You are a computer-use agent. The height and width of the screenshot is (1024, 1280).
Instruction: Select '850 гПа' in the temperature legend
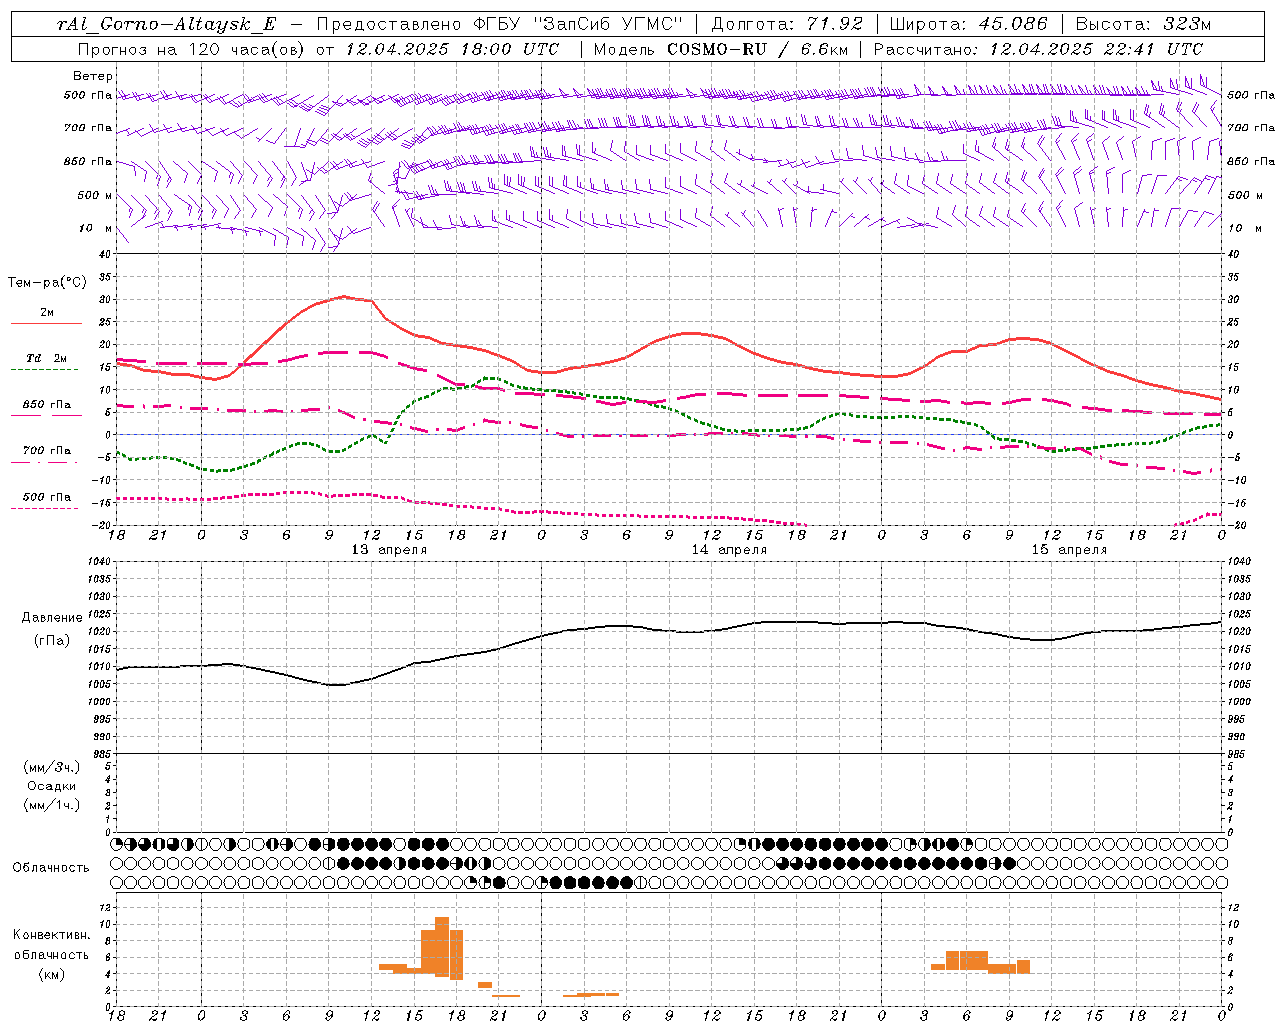tap(47, 405)
